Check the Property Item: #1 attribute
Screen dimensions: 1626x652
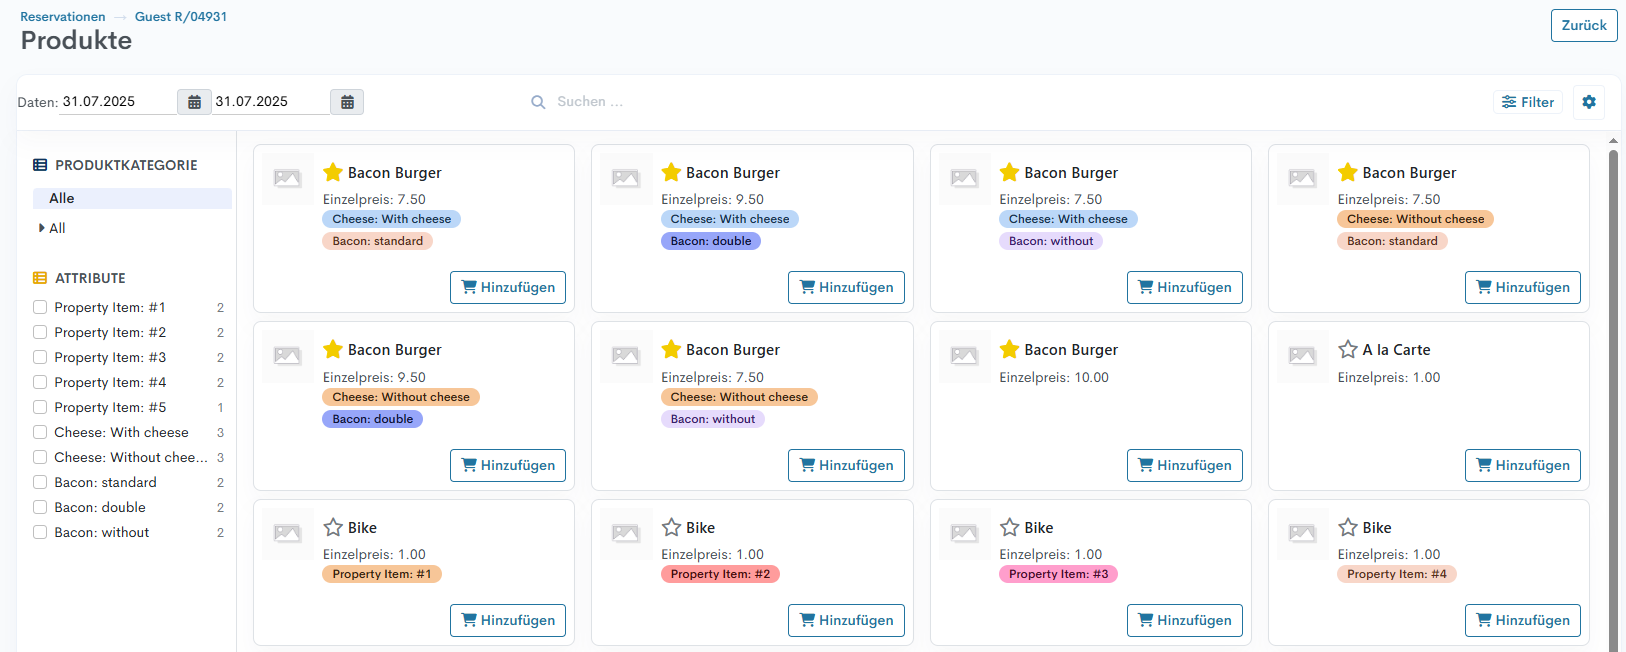(40, 308)
